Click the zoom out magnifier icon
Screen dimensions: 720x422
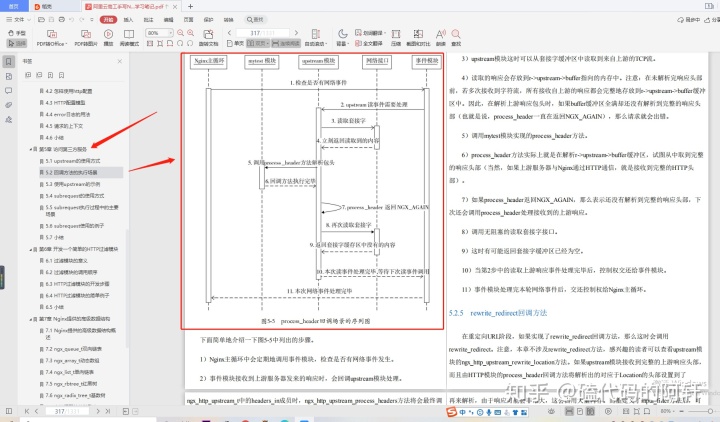pyautogui.click(x=180, y=33)
